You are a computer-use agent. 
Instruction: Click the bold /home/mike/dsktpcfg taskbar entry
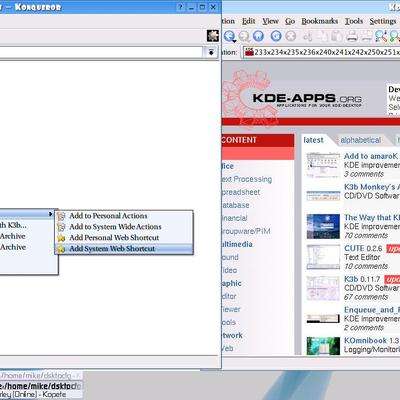point(41,386)
